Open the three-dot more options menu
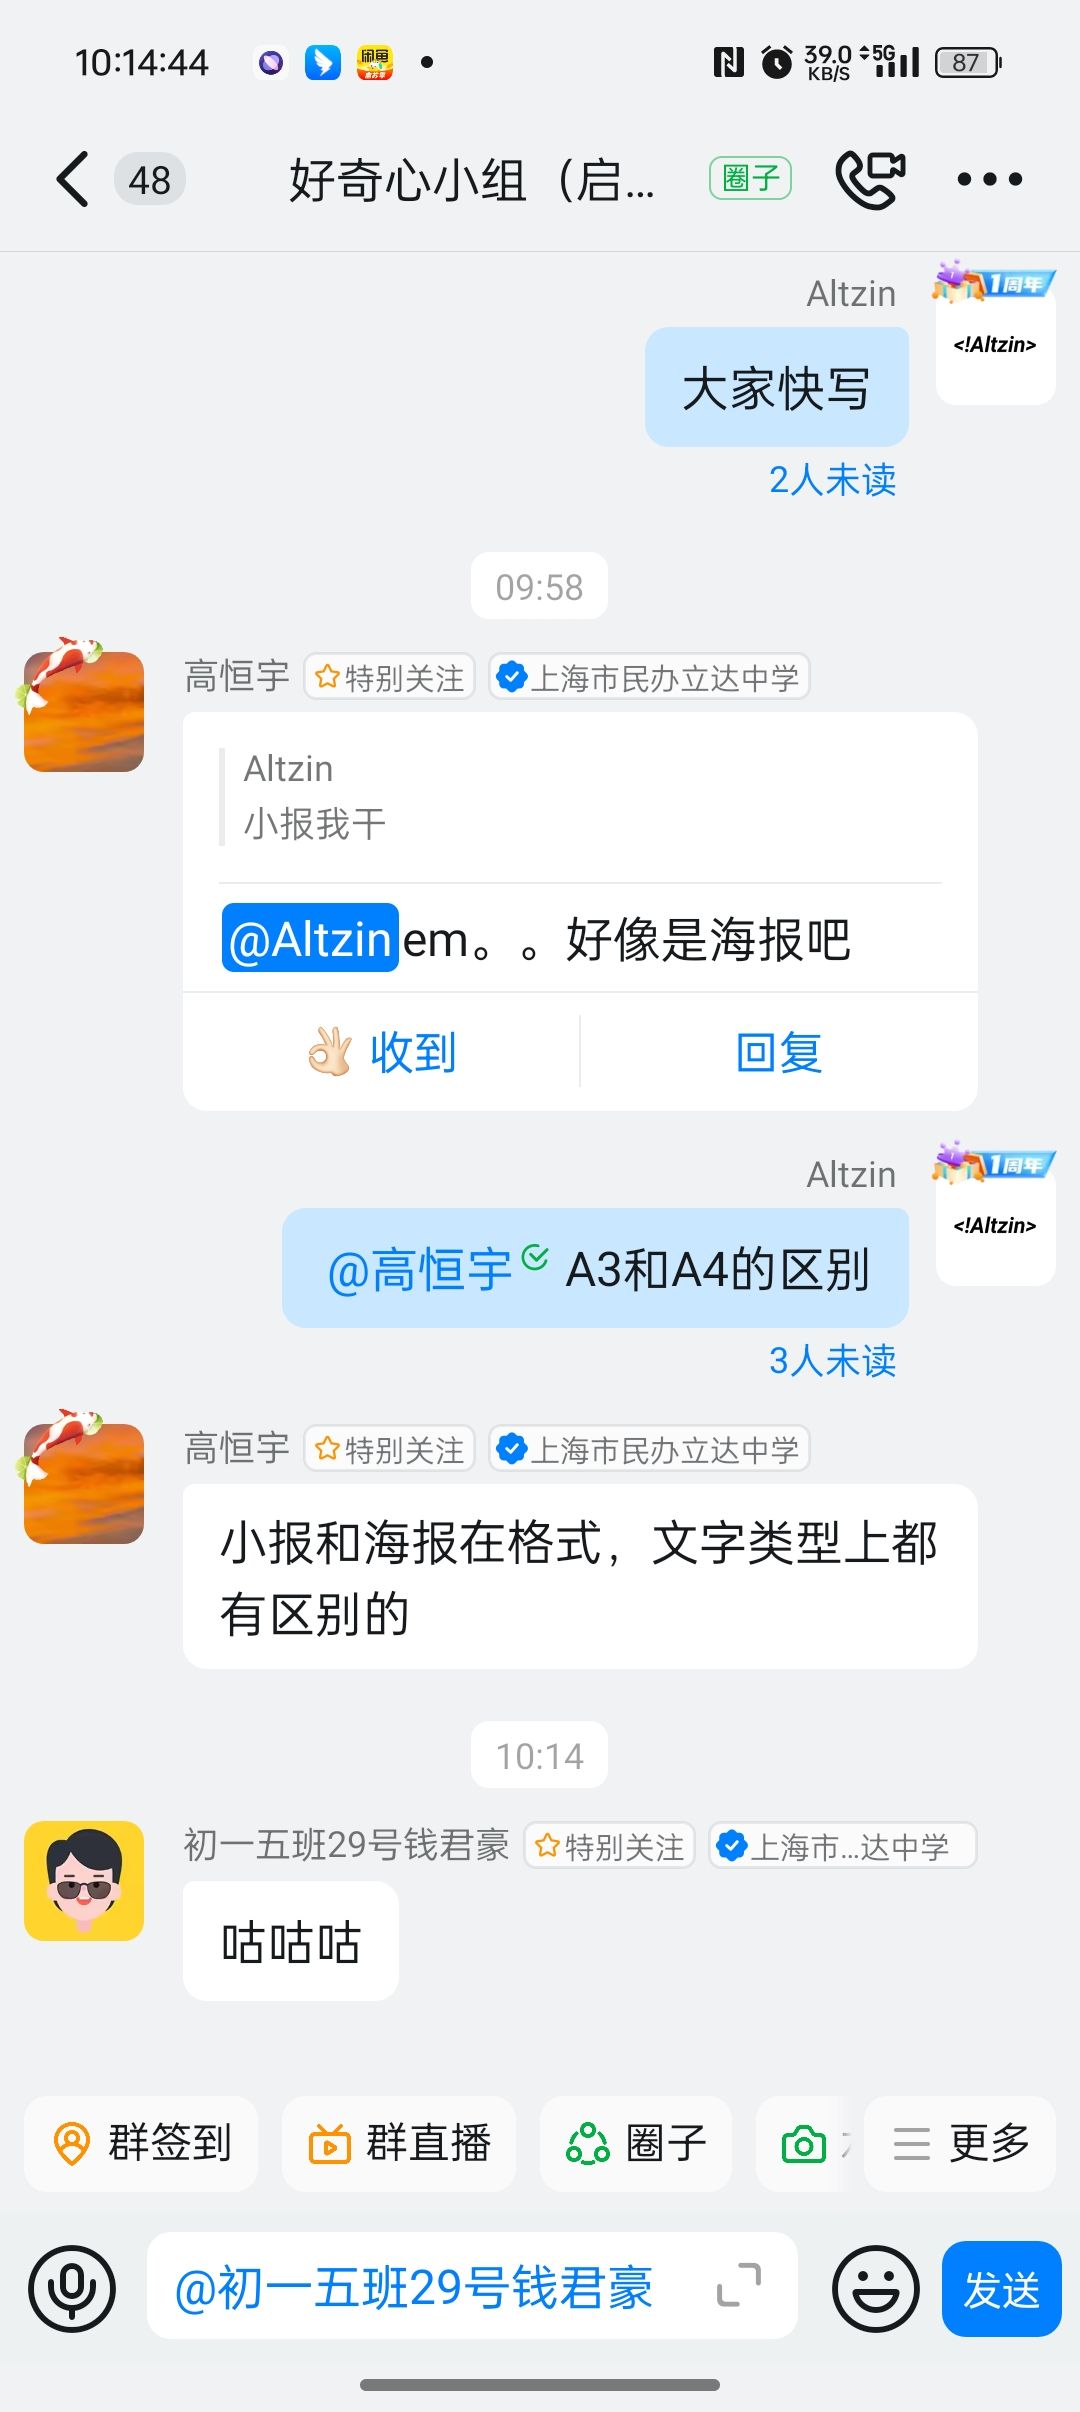 (990, 180)
